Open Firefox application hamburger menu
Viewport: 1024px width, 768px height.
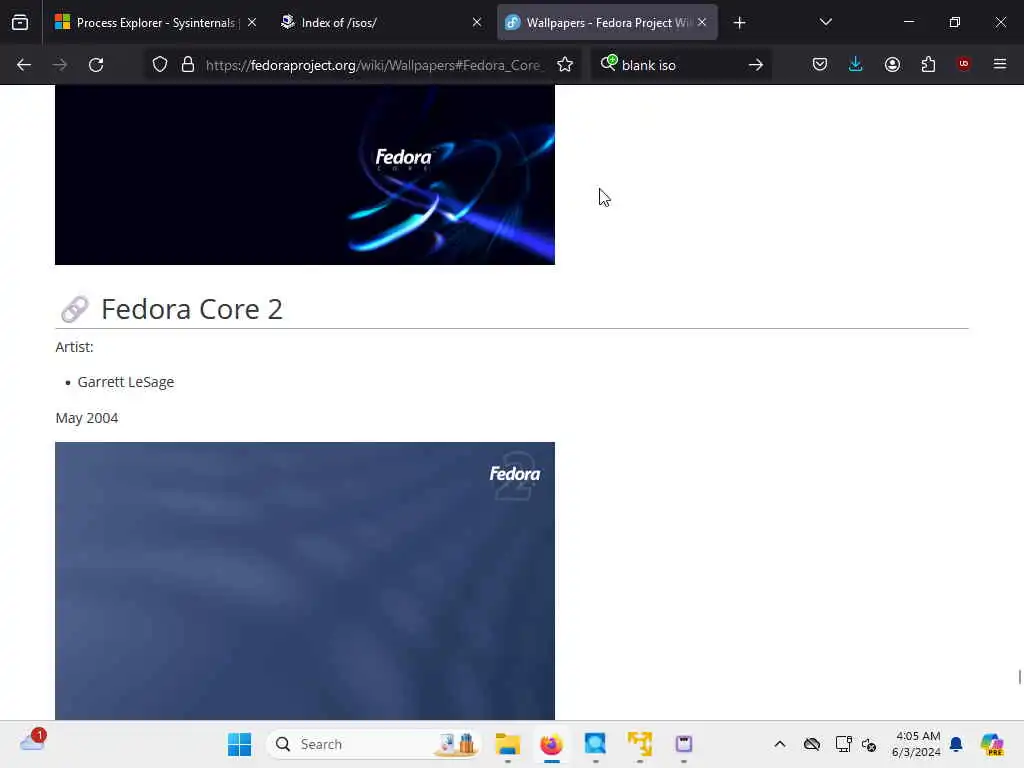[1000, 64]
